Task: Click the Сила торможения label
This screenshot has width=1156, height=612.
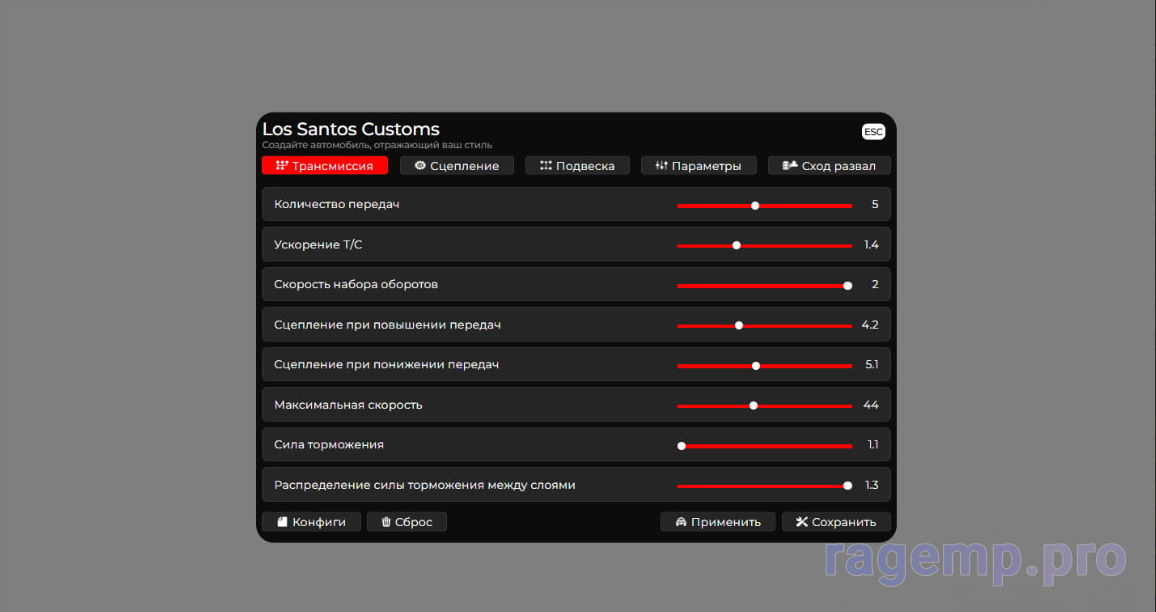Action: coord(329,445)
